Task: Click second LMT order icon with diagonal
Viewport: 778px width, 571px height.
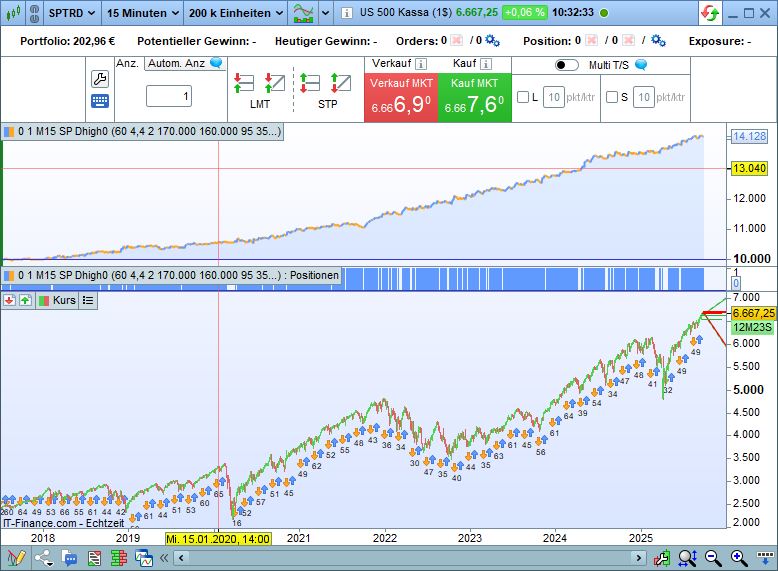Action: (x=275, y=83)
